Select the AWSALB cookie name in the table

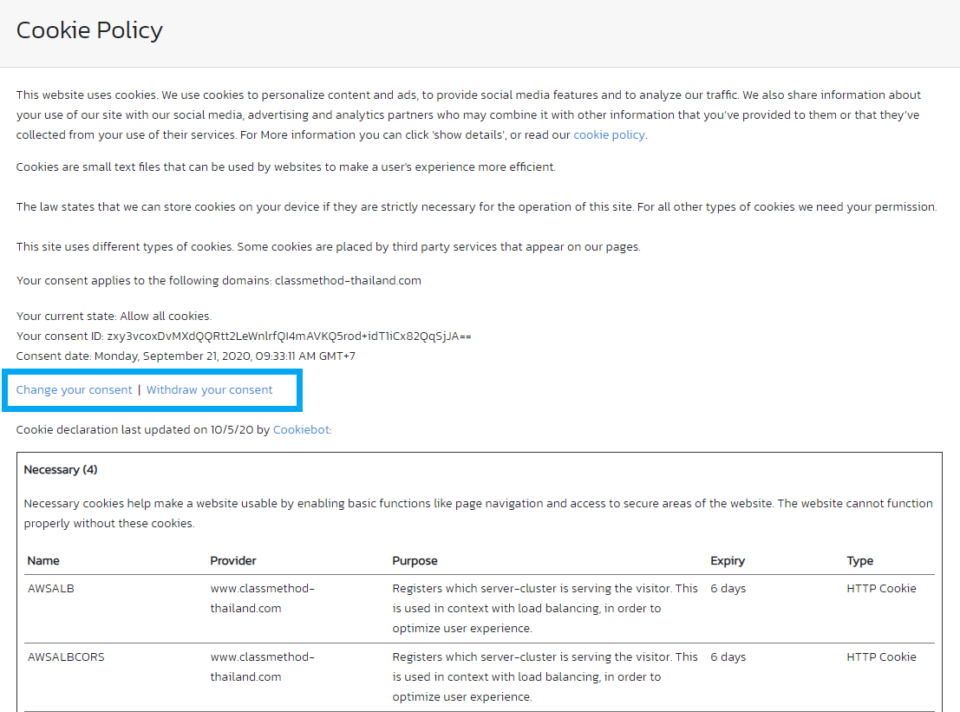(51, 588)
